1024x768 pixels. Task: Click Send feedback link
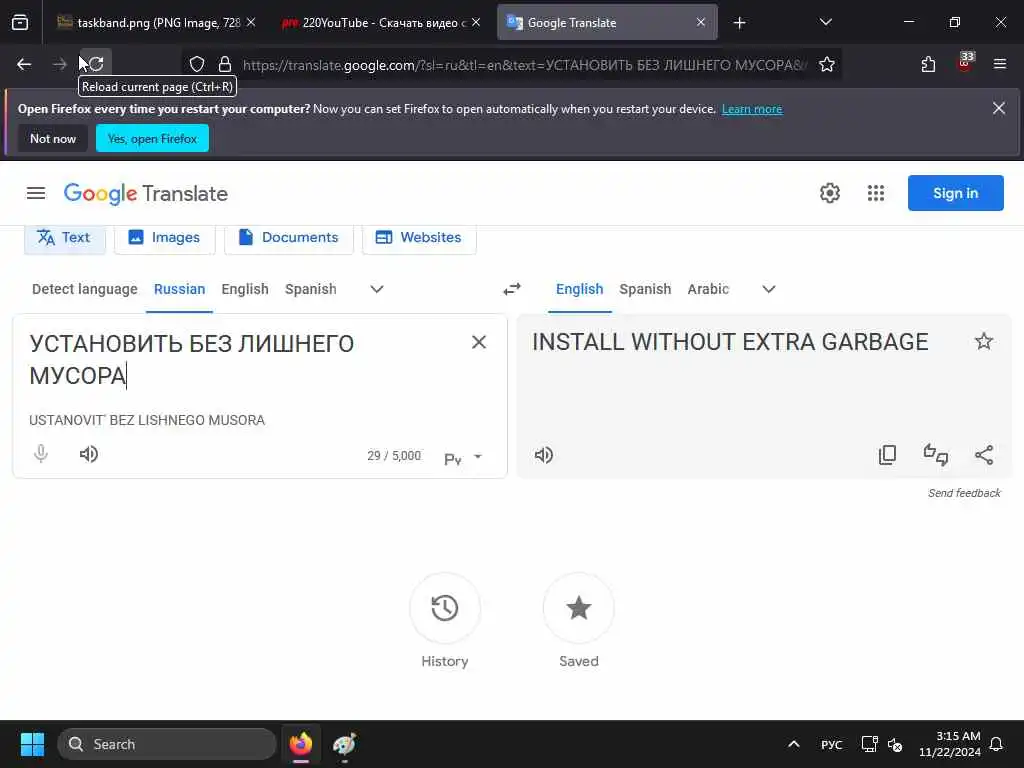point(964,493)
